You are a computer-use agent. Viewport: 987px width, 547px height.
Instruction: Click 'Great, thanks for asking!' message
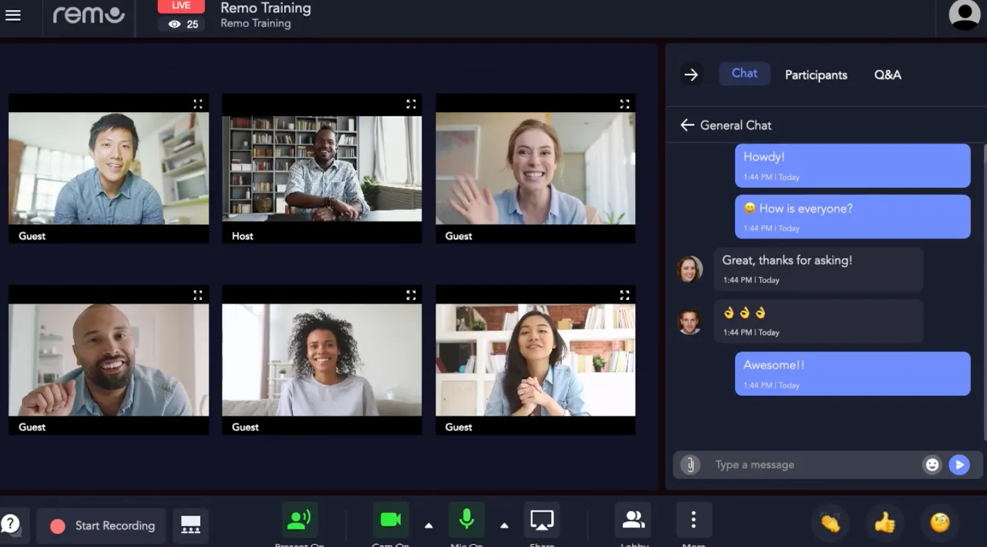pyautogui.click(x=818, y=269)
